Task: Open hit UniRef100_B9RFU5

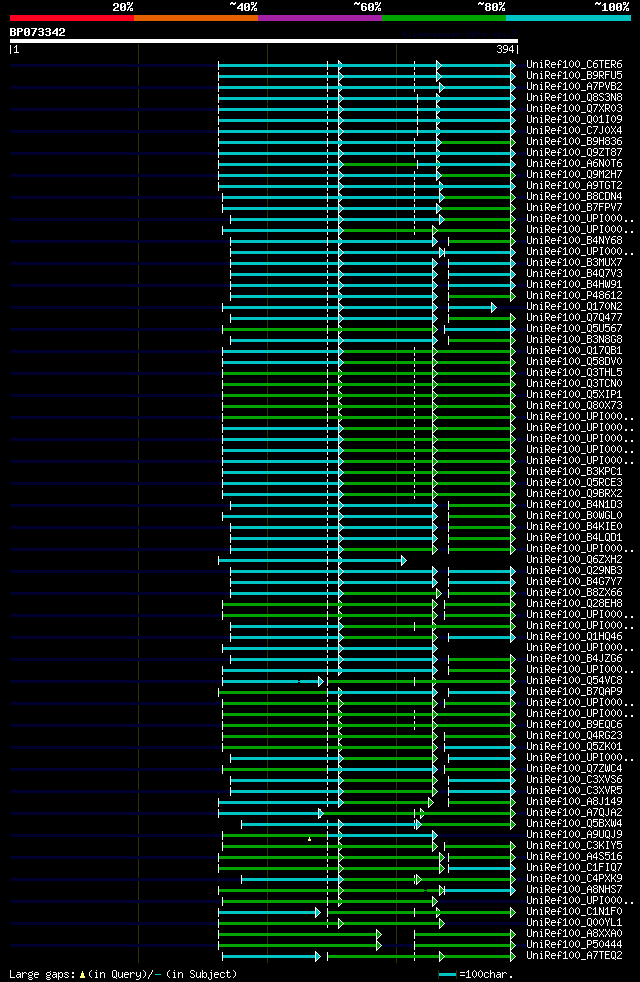Action: tap(574, 75)
